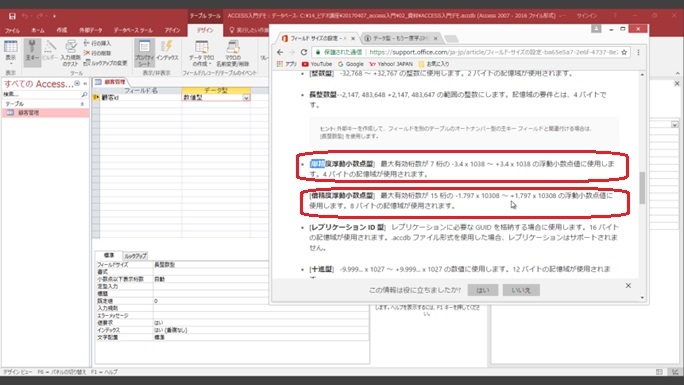Open the Google bookmark
Screen dimensions: 684x385
(x=351, y=64)
